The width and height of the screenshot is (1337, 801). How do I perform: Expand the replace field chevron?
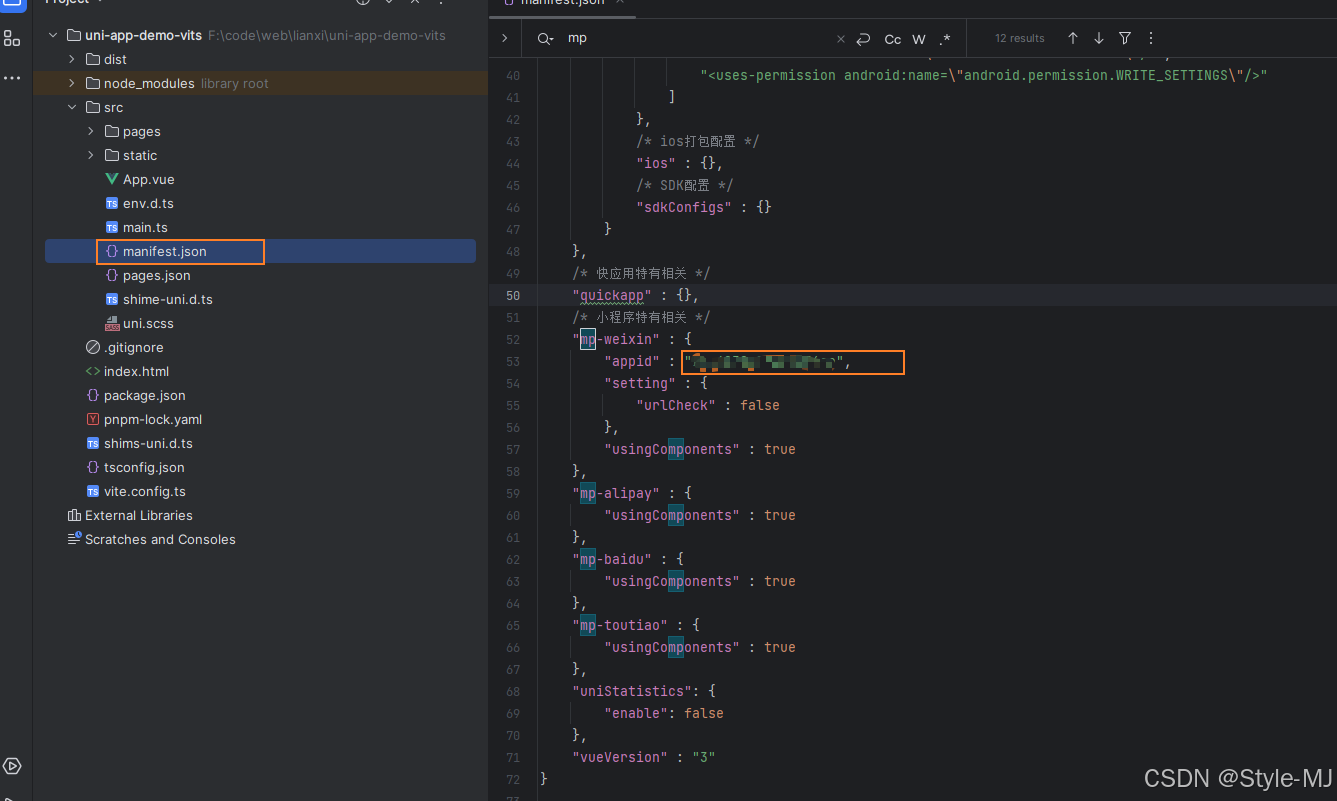coord(504,38)
